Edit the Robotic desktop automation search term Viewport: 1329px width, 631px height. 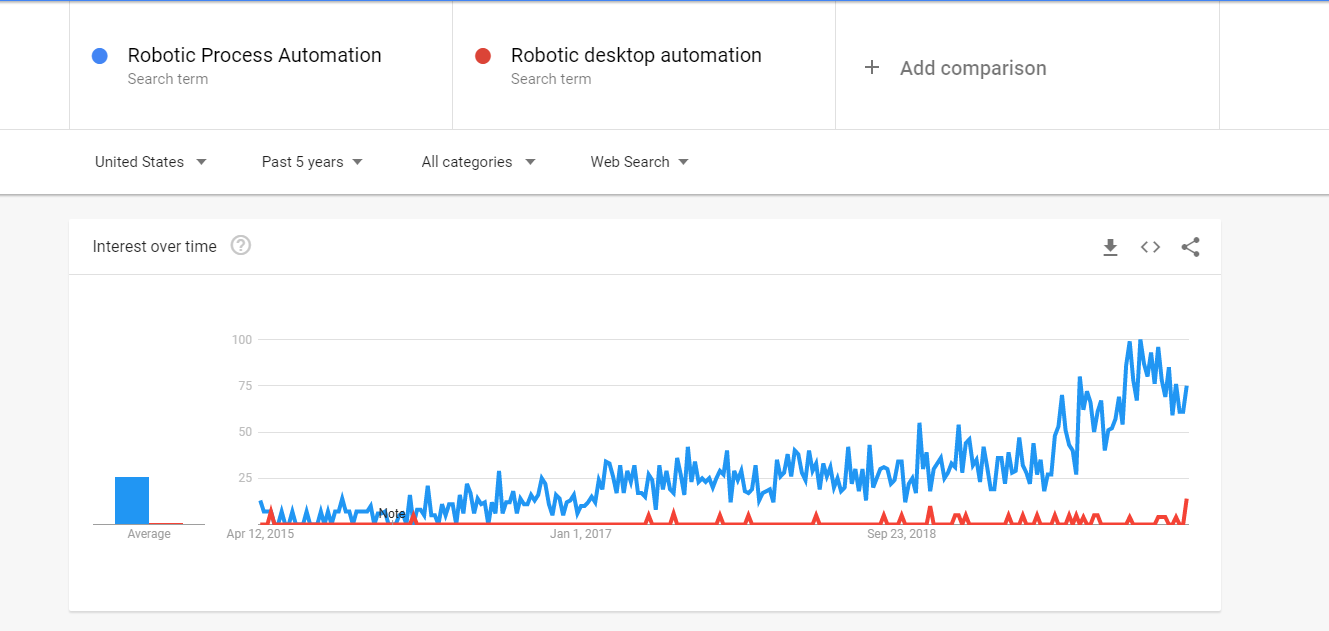(x=636, y=56)
